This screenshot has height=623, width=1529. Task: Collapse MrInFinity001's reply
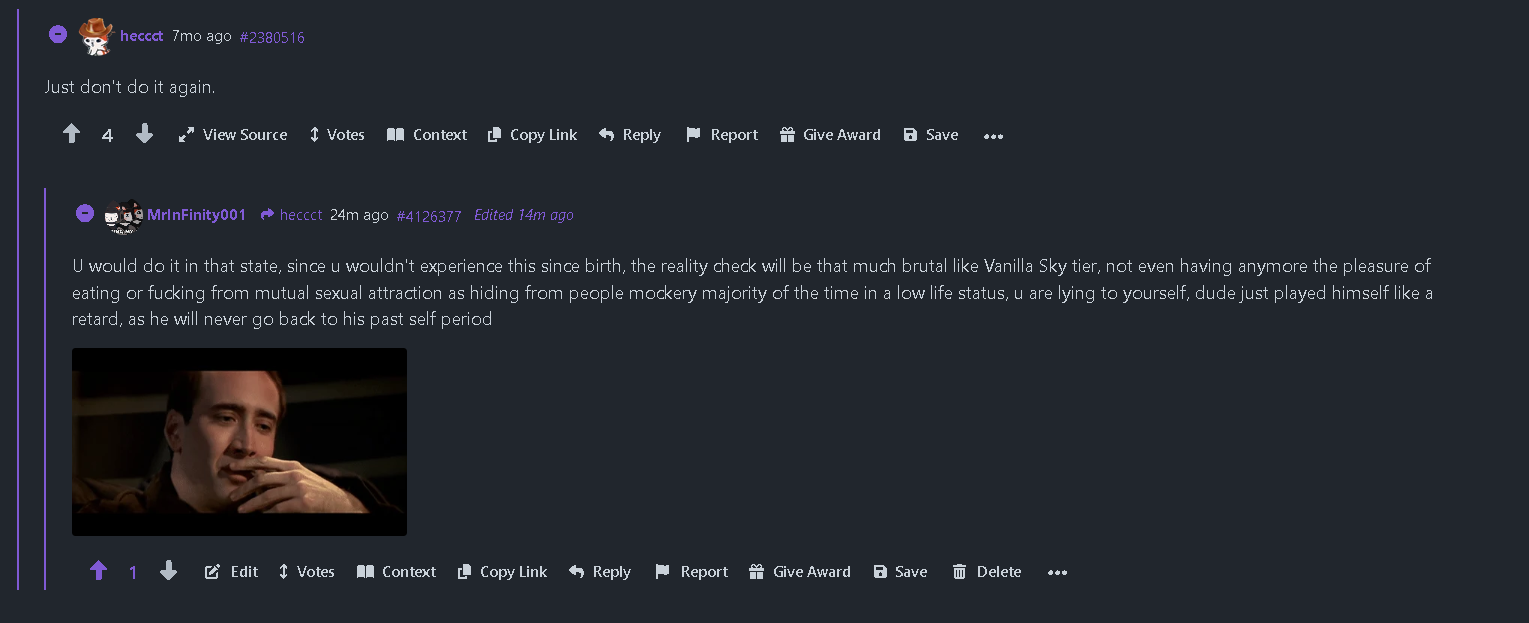coord(85,213)
